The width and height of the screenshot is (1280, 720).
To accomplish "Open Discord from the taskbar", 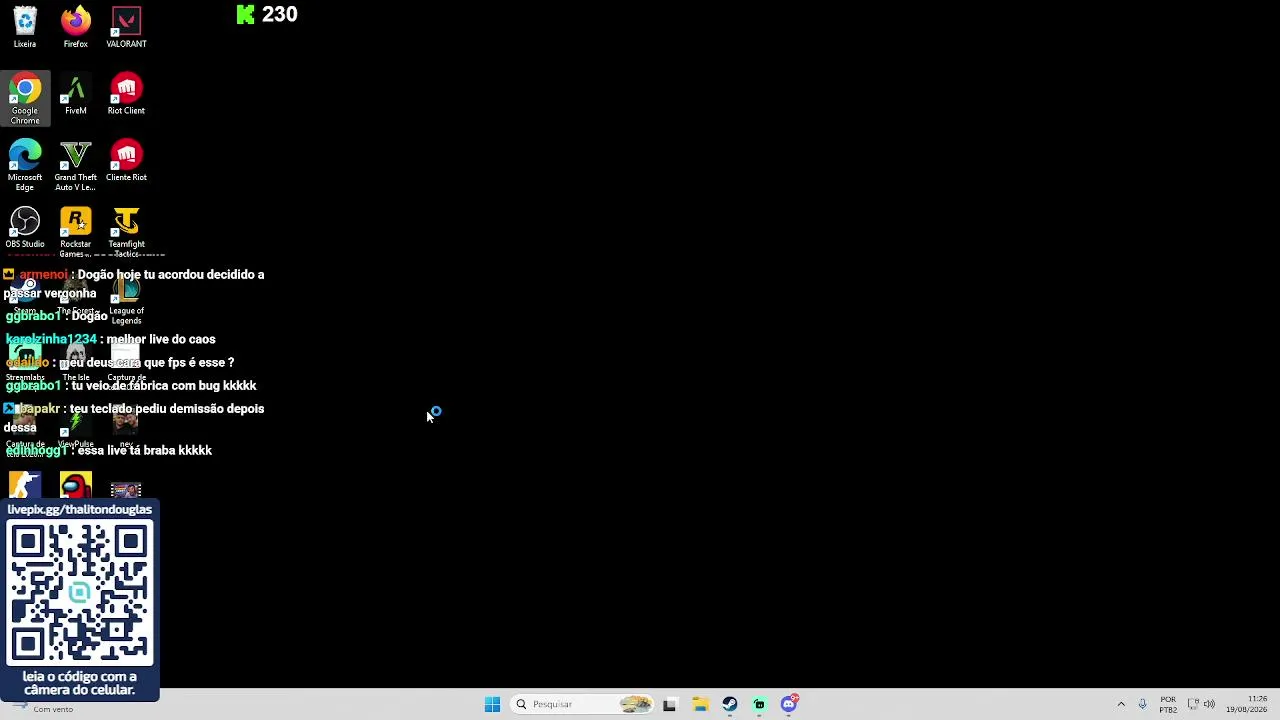I will tap(789, 705).
